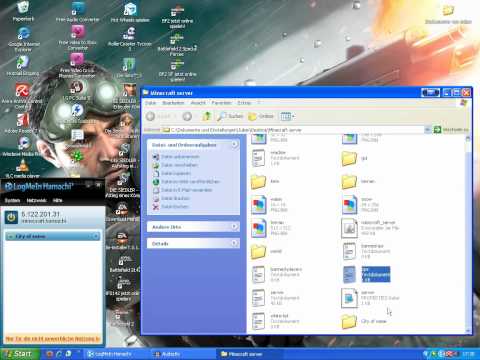Open the address bar dropdown arrow
The width and height of the screenshot is (480, 360).
pos(427,130)
